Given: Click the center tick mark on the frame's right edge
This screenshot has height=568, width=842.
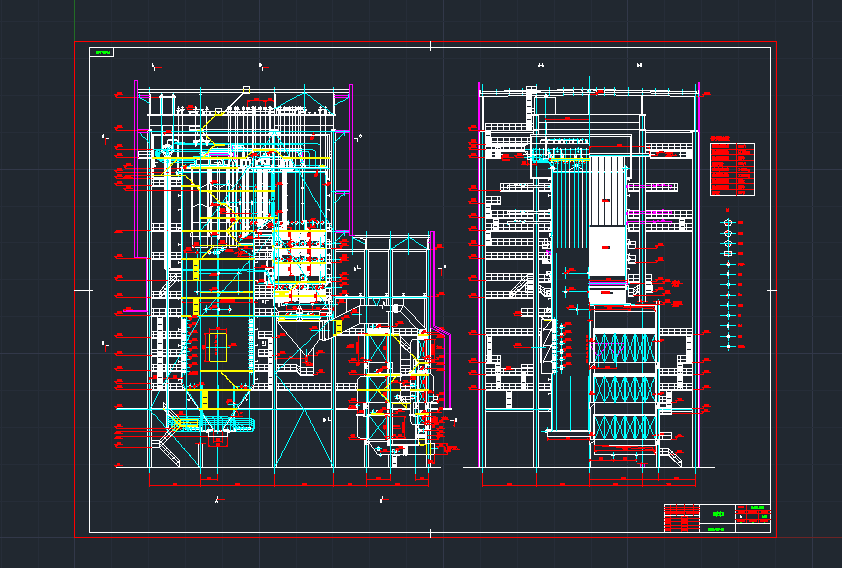Looking at the screenshot, I should pyautogui.click(x=772, y=290).
